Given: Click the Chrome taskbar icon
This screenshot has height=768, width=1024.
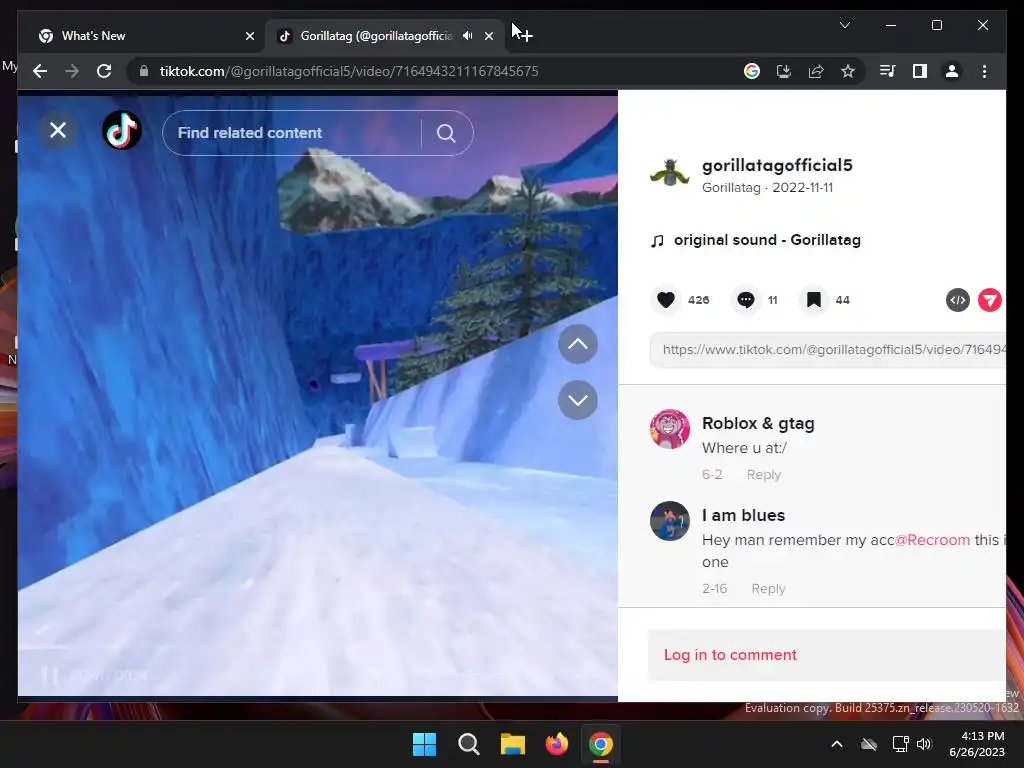Looking at the screenshot, I should pyautogui.click(x=601, y=744).
